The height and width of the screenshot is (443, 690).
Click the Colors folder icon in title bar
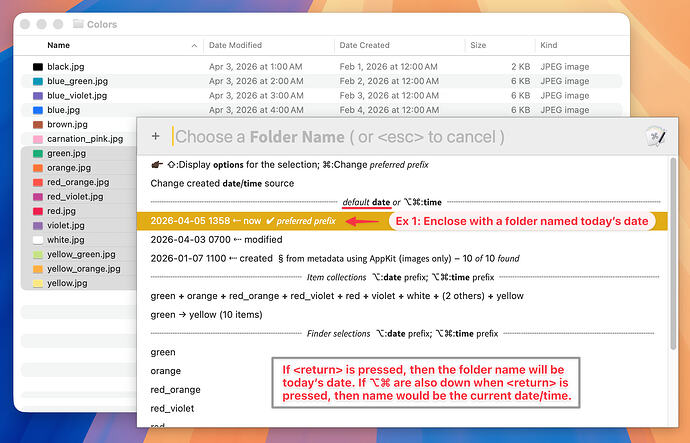point(78,24)
